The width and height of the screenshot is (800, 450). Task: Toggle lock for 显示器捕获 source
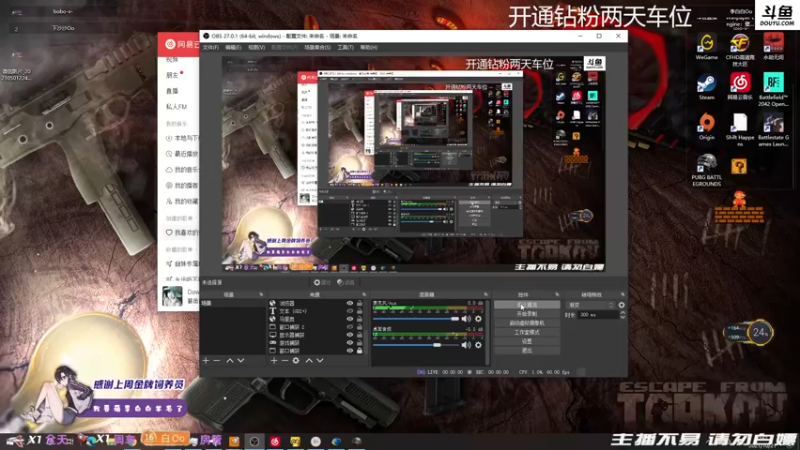point(360,335)
